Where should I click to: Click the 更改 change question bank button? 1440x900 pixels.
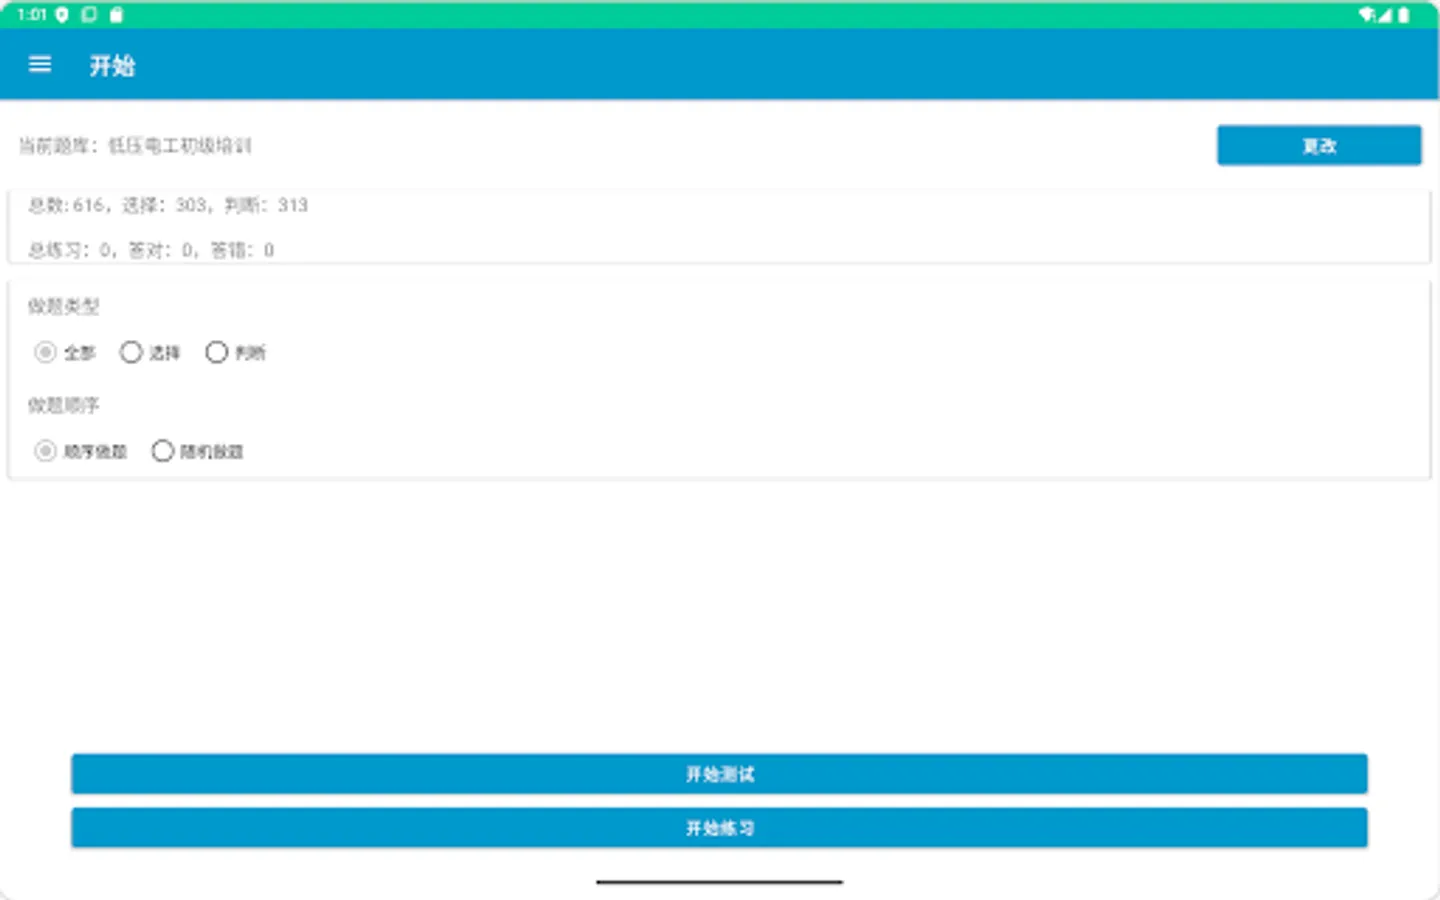tap(1318, 145)
